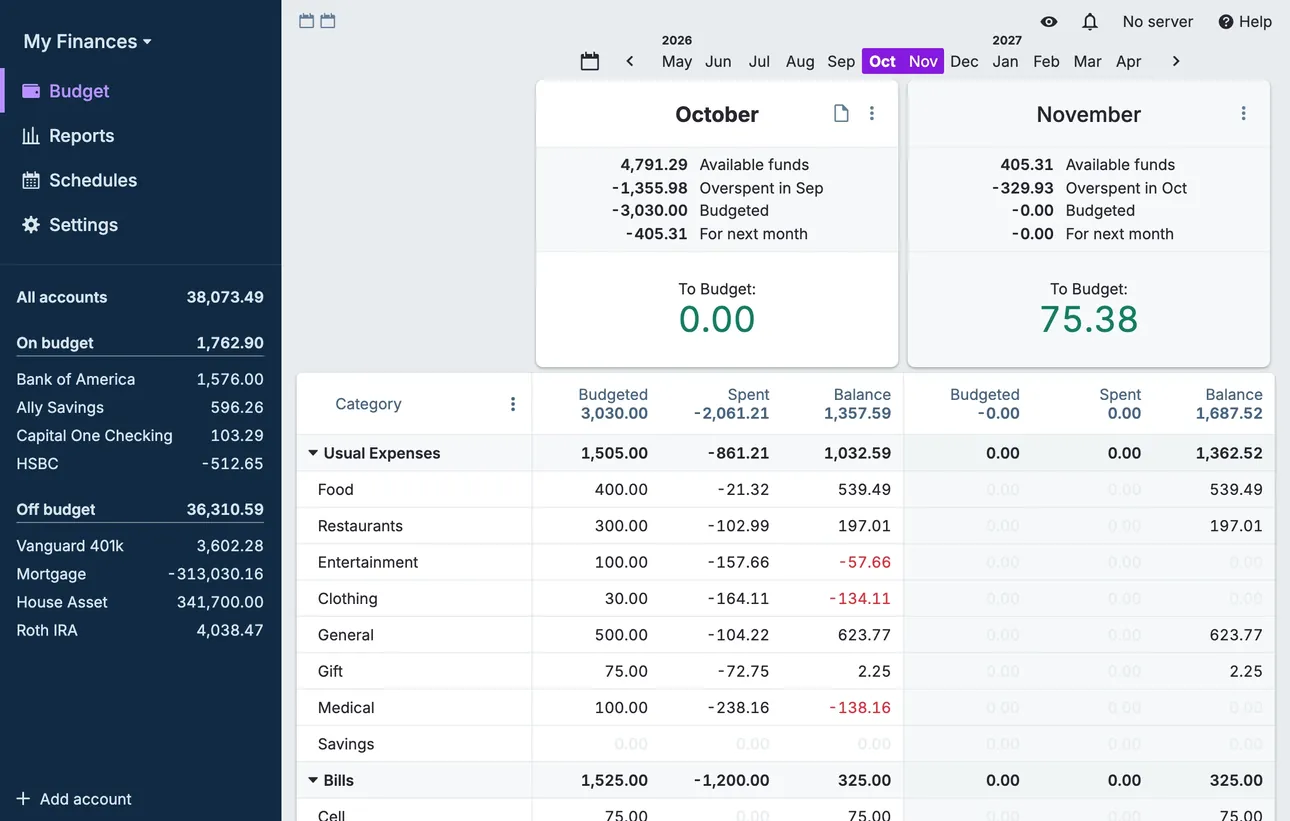Click Bills October spent total -1,200.00
1290x821 pixels.
pos(730,780)
